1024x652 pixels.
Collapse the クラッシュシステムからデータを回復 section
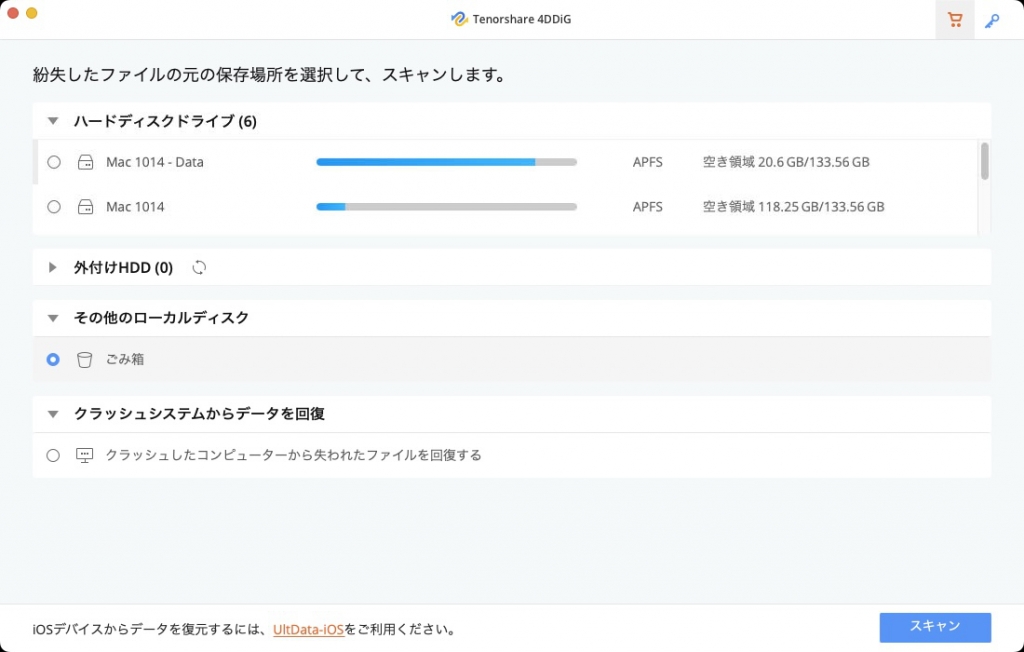click(53, 413)
